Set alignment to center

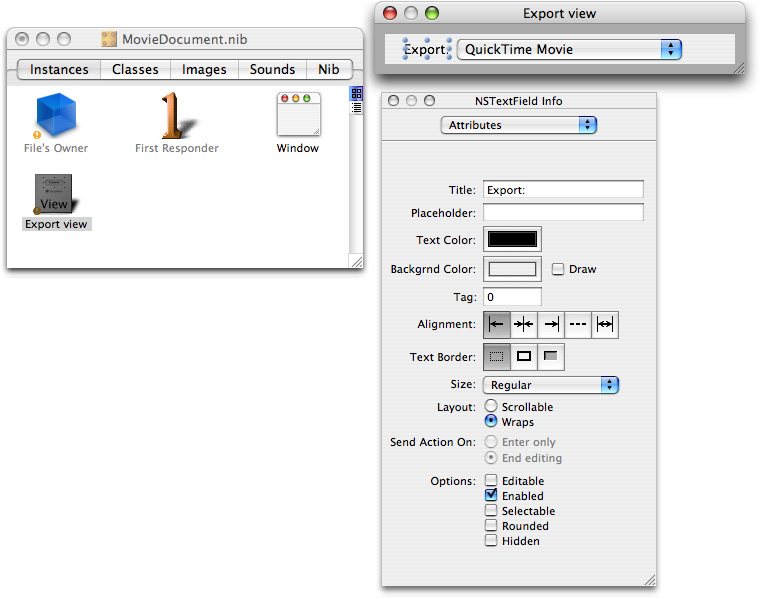pos(523,324)
